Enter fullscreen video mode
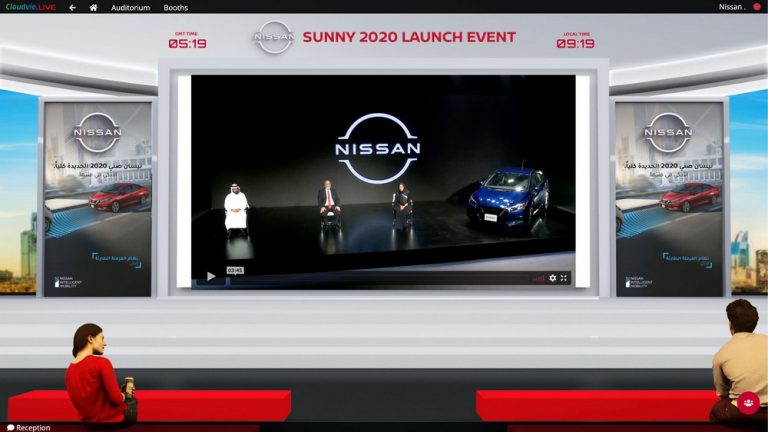 564,278
